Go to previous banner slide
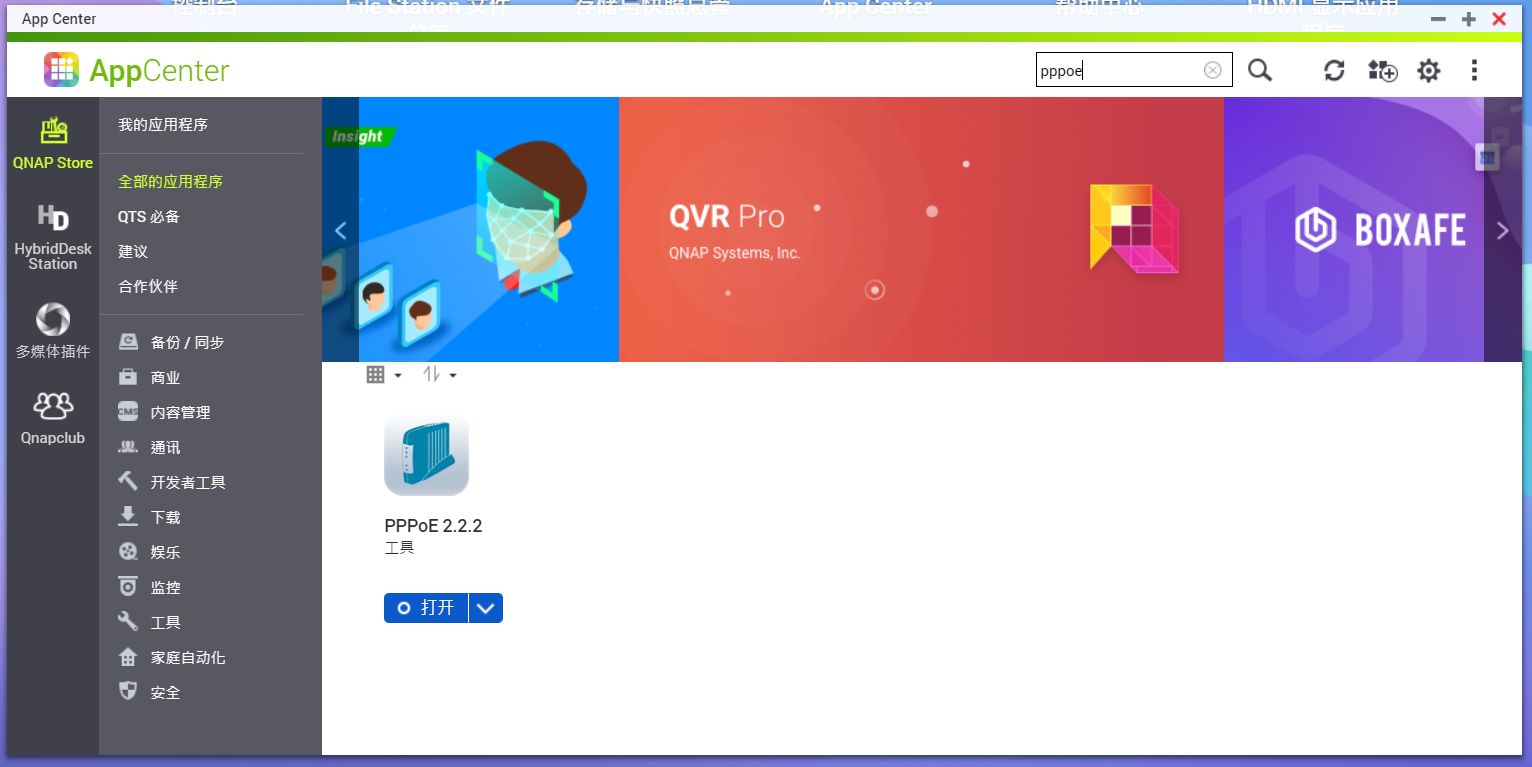Image resolution: width=1532 pixels, height=767 pixels. point(340,231)
